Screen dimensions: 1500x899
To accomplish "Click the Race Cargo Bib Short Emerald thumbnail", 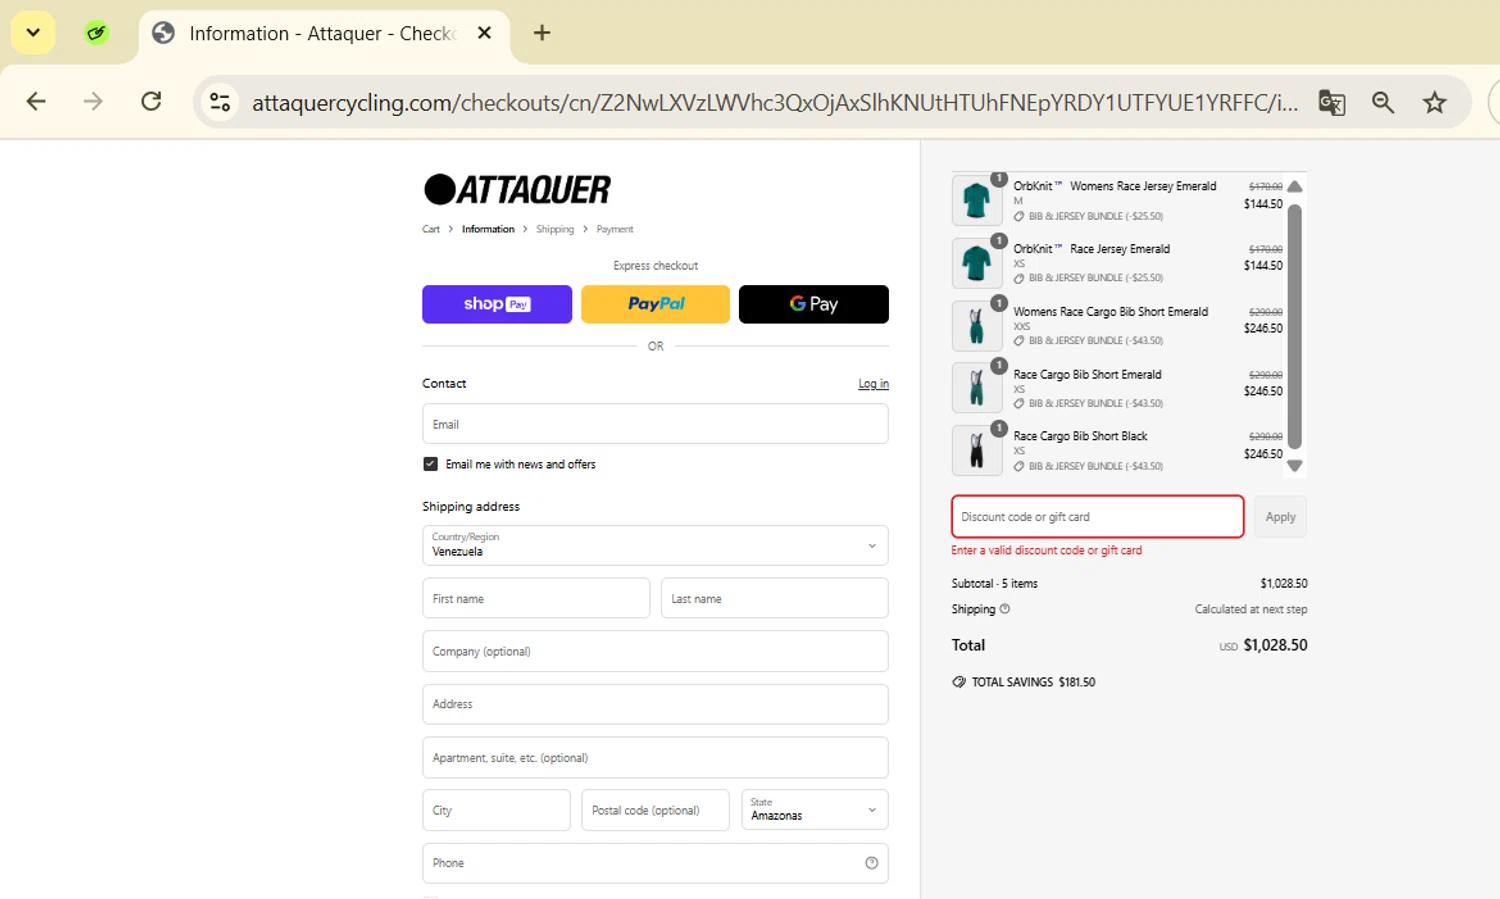I will [976, 388].
